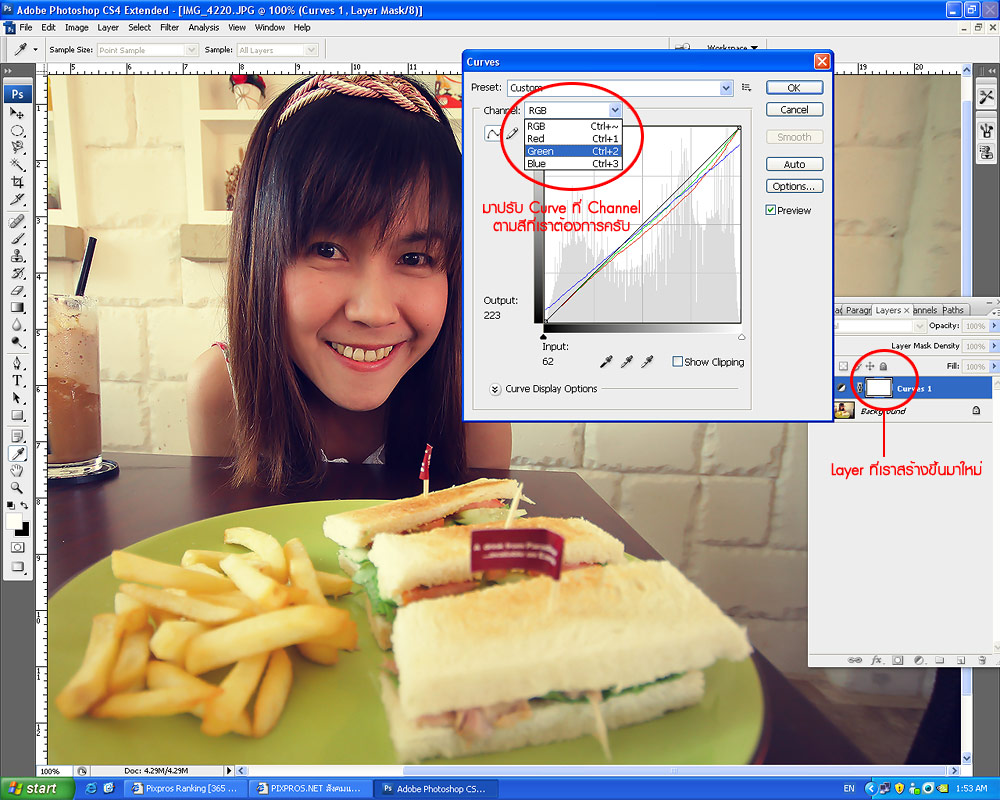Expand Curve Display Options
The image size is (1000, 800).
click(495, 389)
